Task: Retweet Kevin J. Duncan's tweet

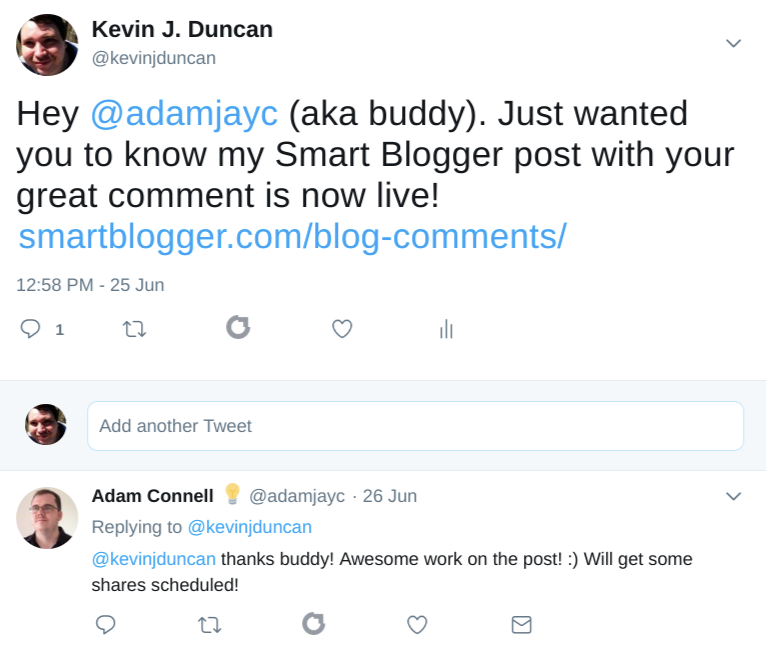Action: point(134,328)
